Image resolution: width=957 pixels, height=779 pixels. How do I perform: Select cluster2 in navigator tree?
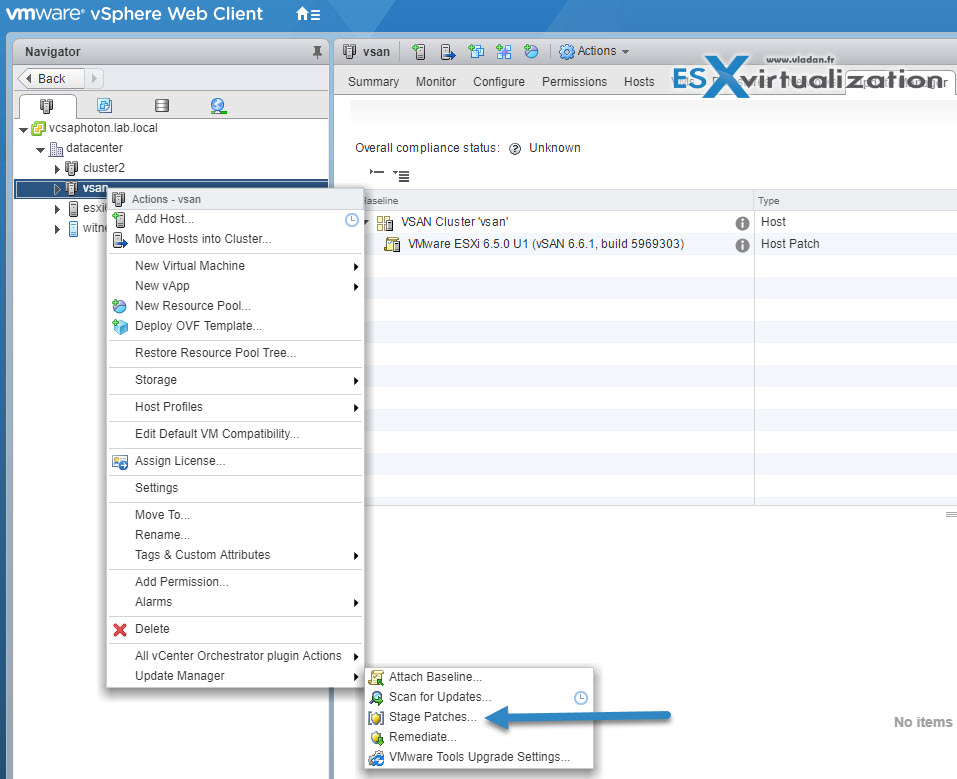click(104, 168)
